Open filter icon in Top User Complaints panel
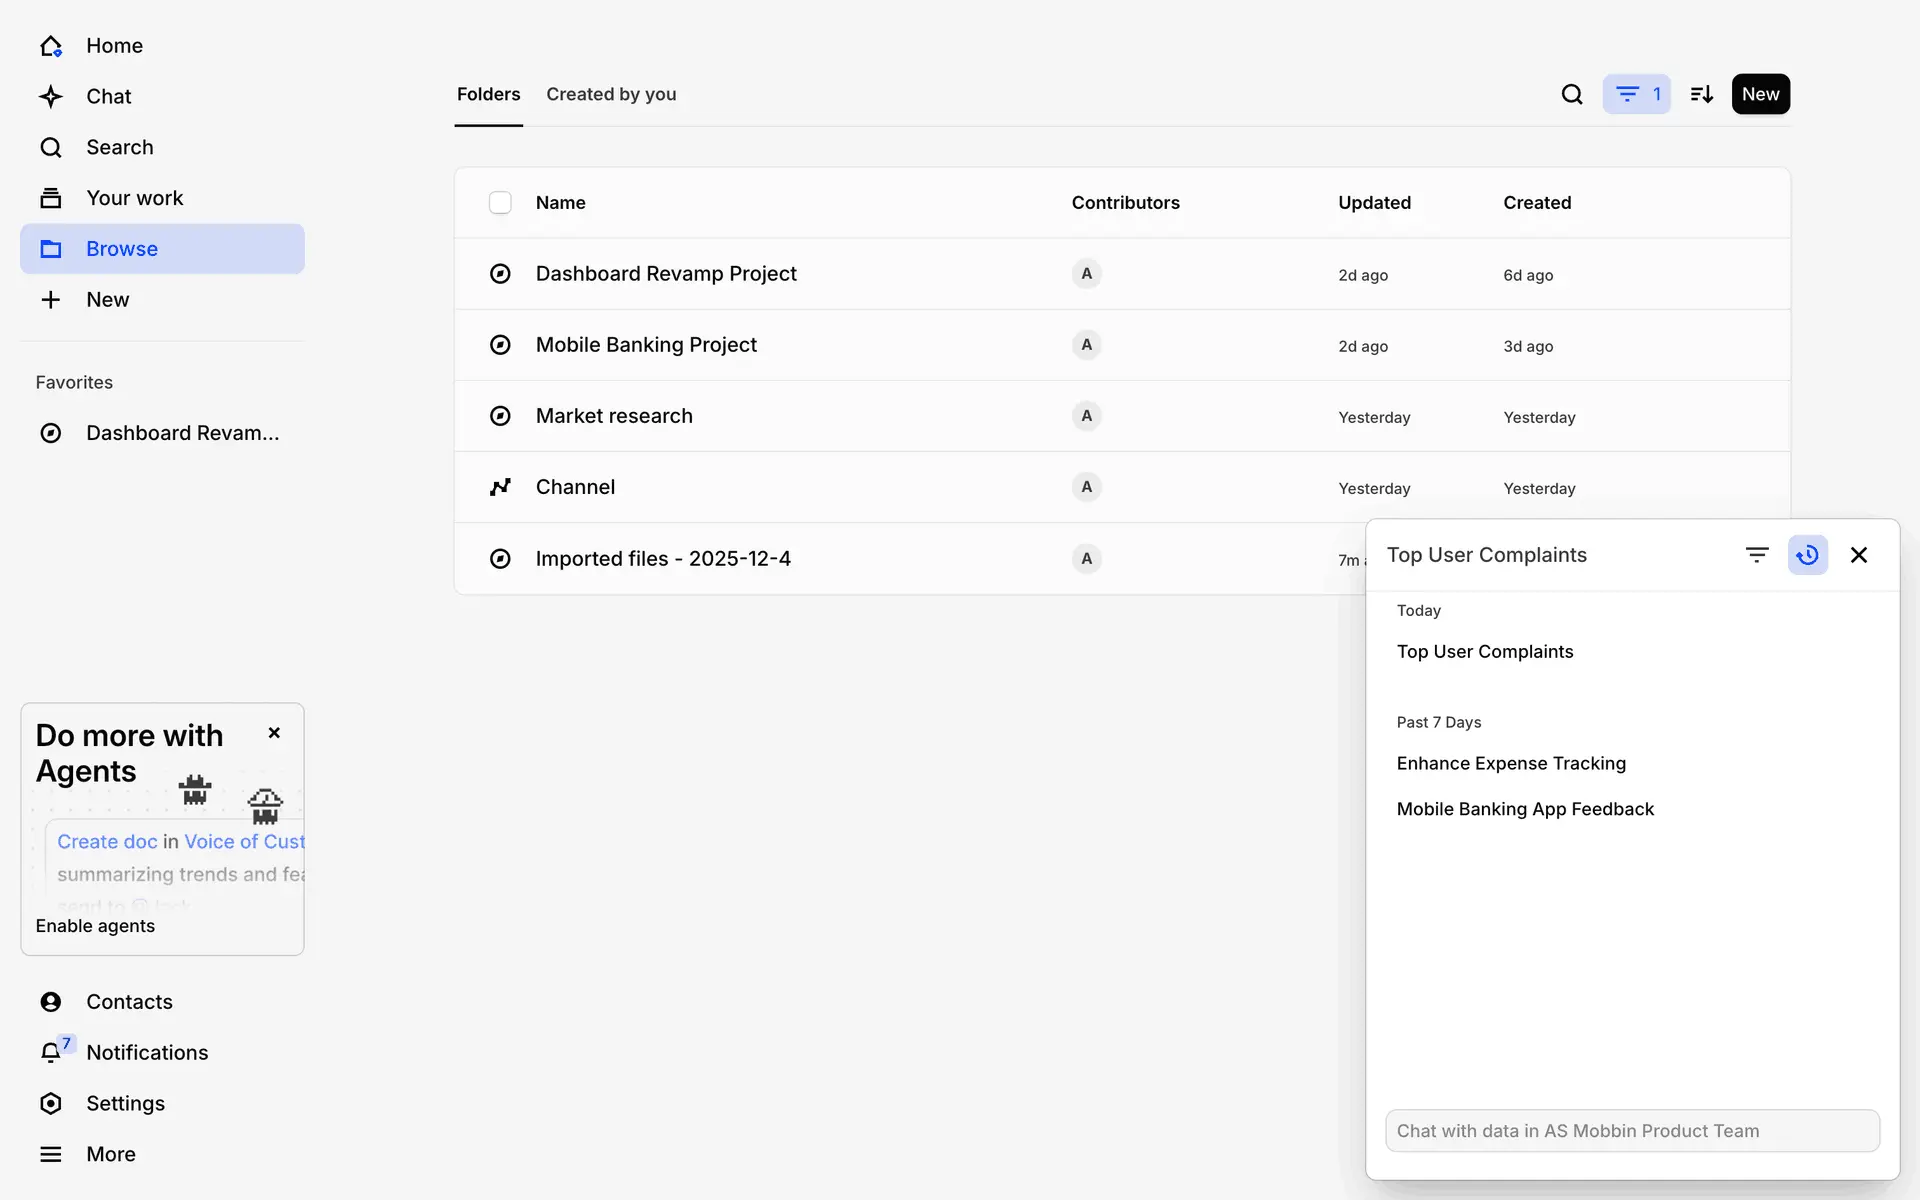 (x=1757, y=555)
